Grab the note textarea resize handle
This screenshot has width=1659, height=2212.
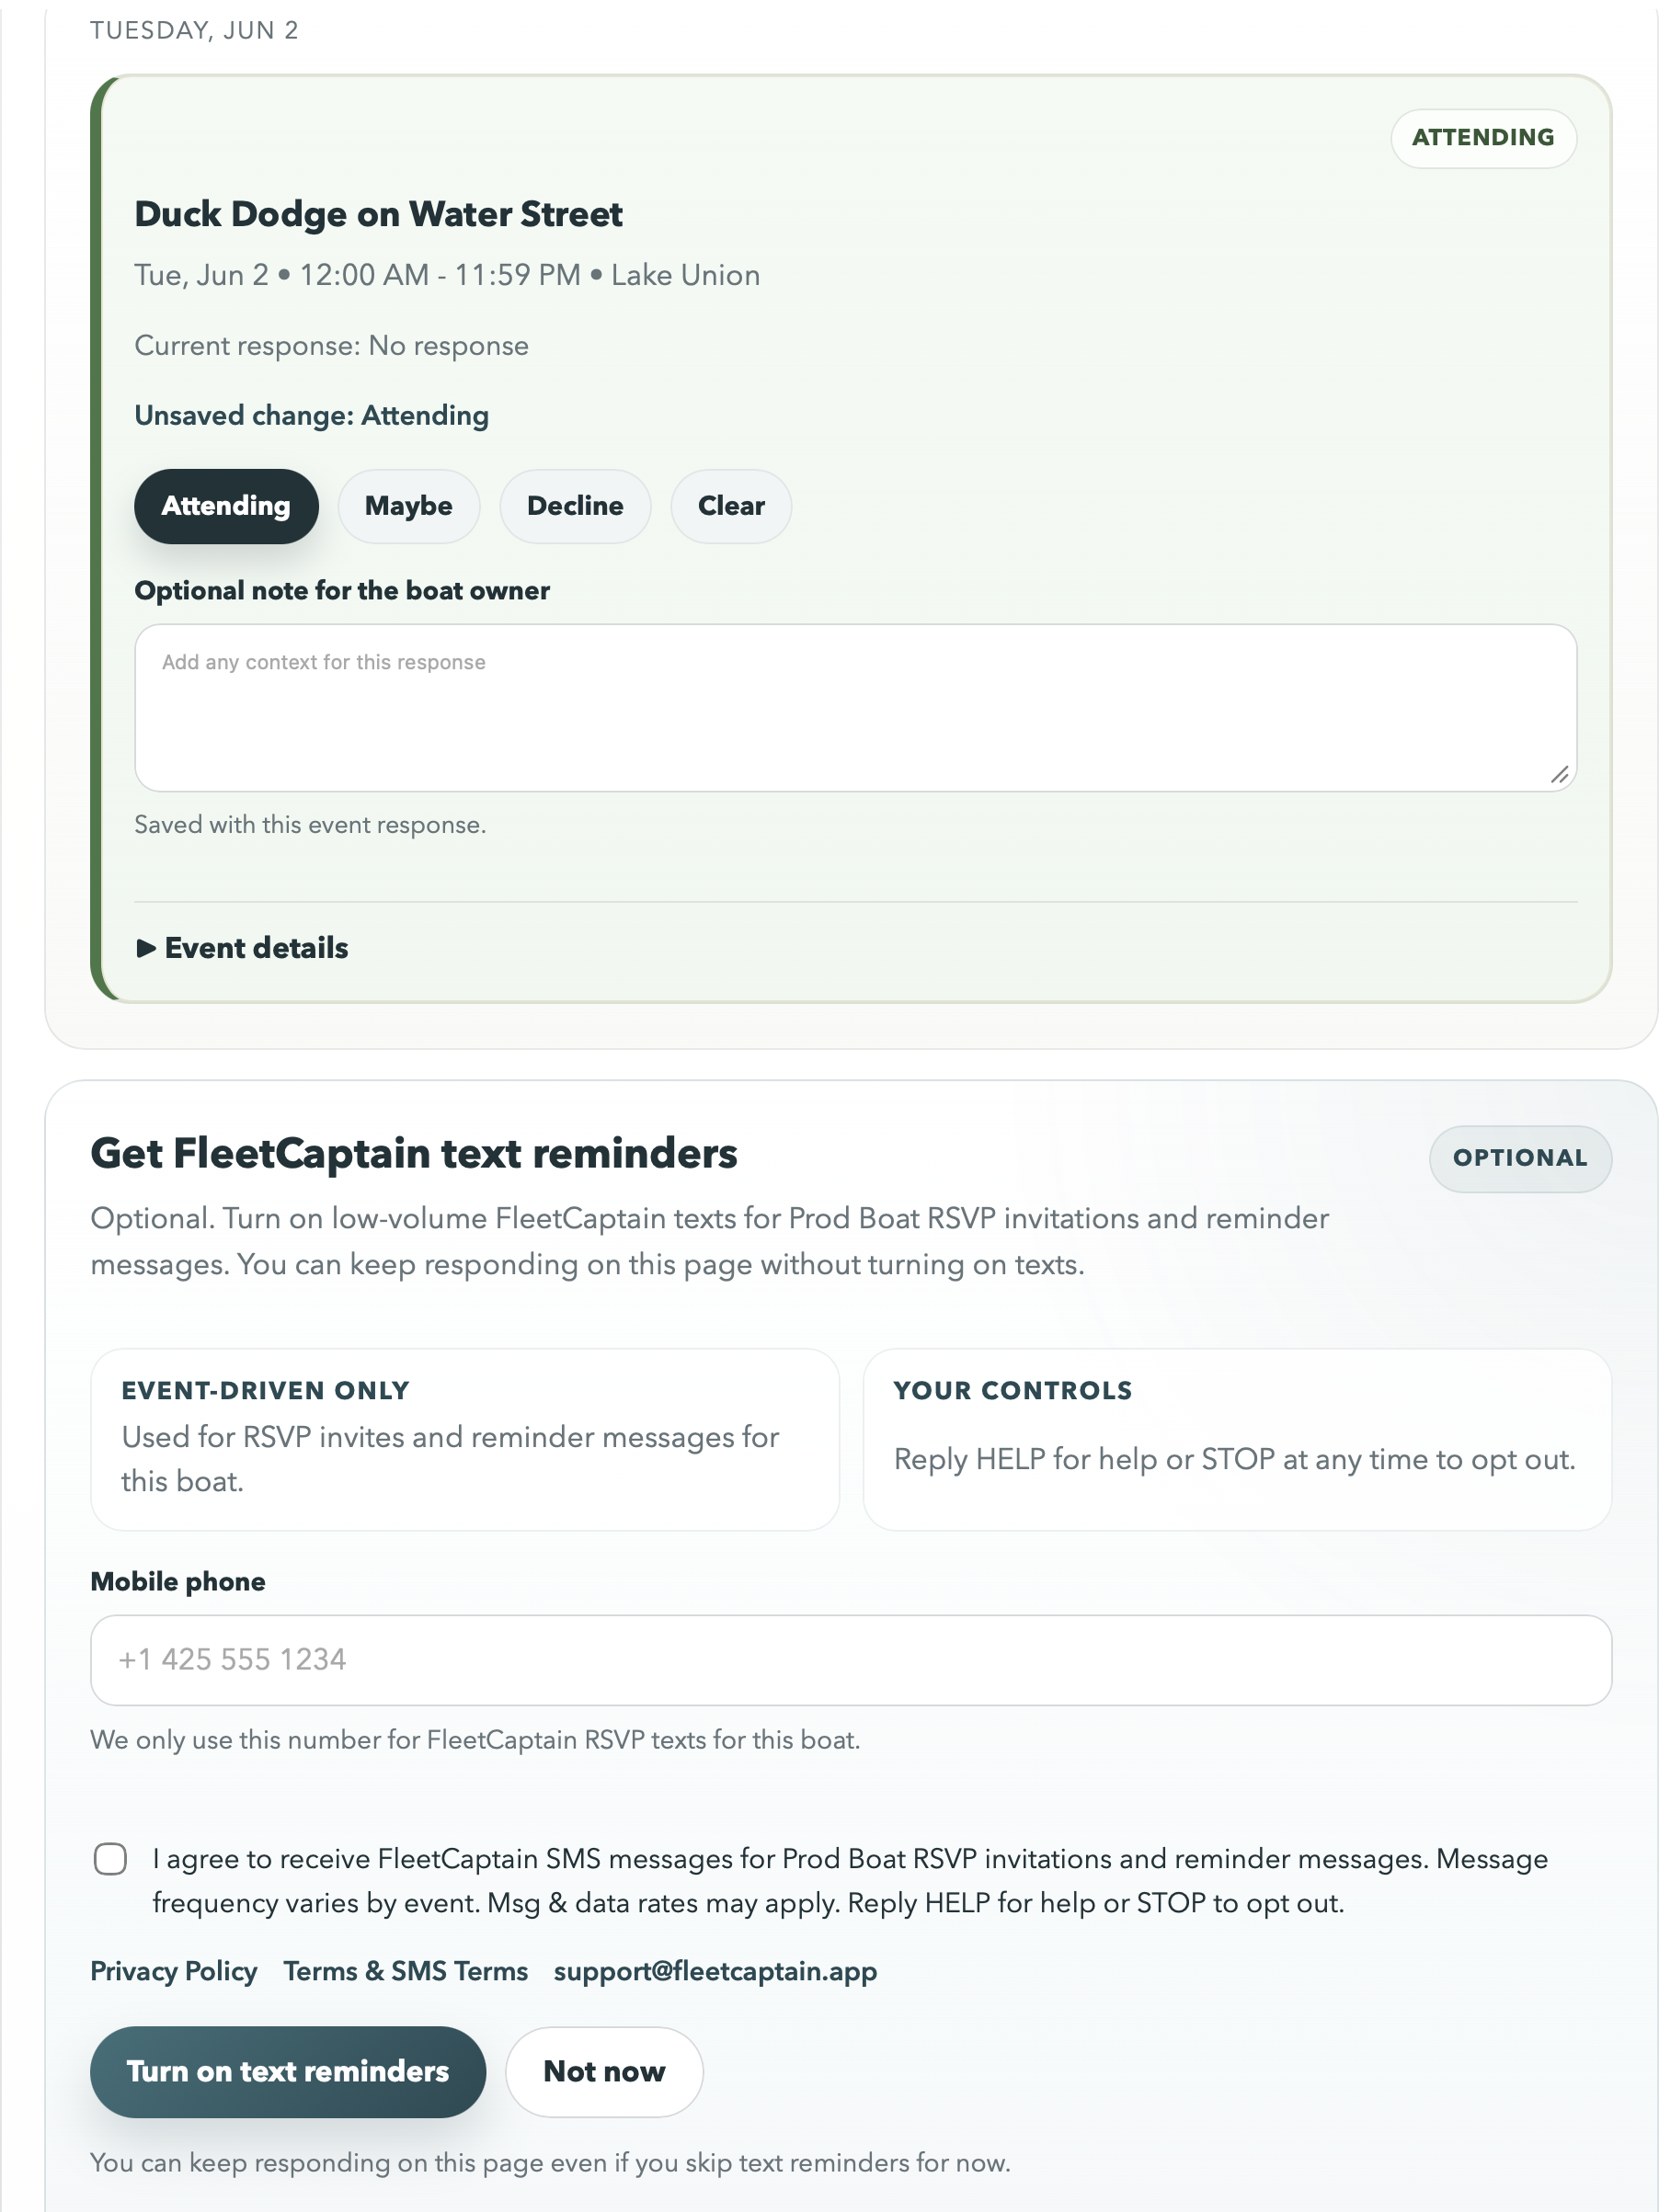click(1559, 774)
